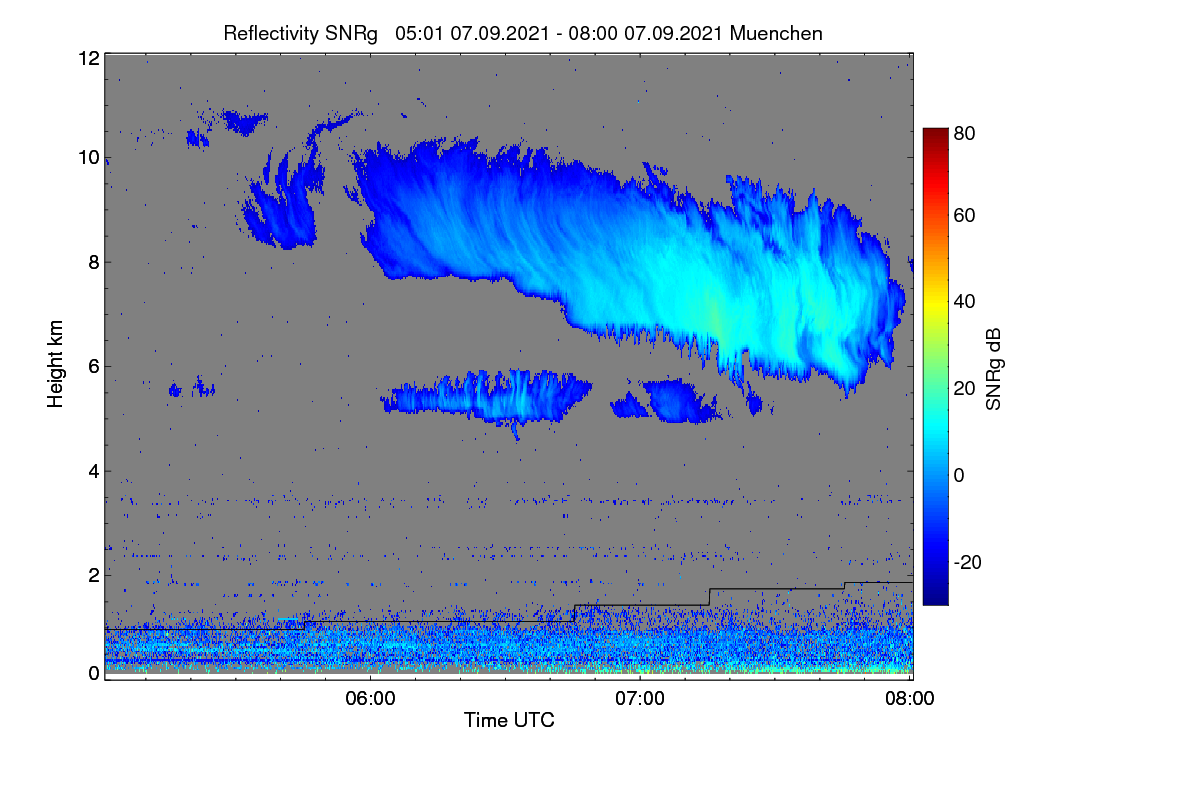Click the yellow band of the colorbar
The image size is (1200, 800).
tap(934, 305)
